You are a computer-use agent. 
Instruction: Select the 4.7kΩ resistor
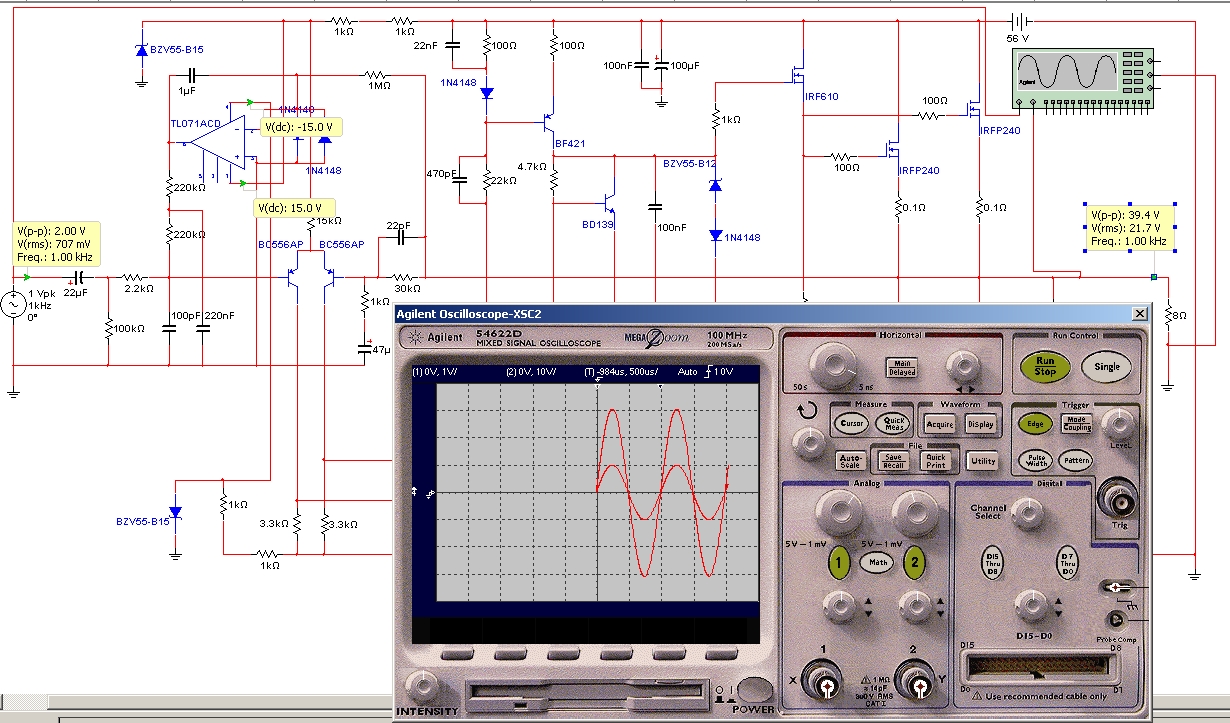pos(553,180)
